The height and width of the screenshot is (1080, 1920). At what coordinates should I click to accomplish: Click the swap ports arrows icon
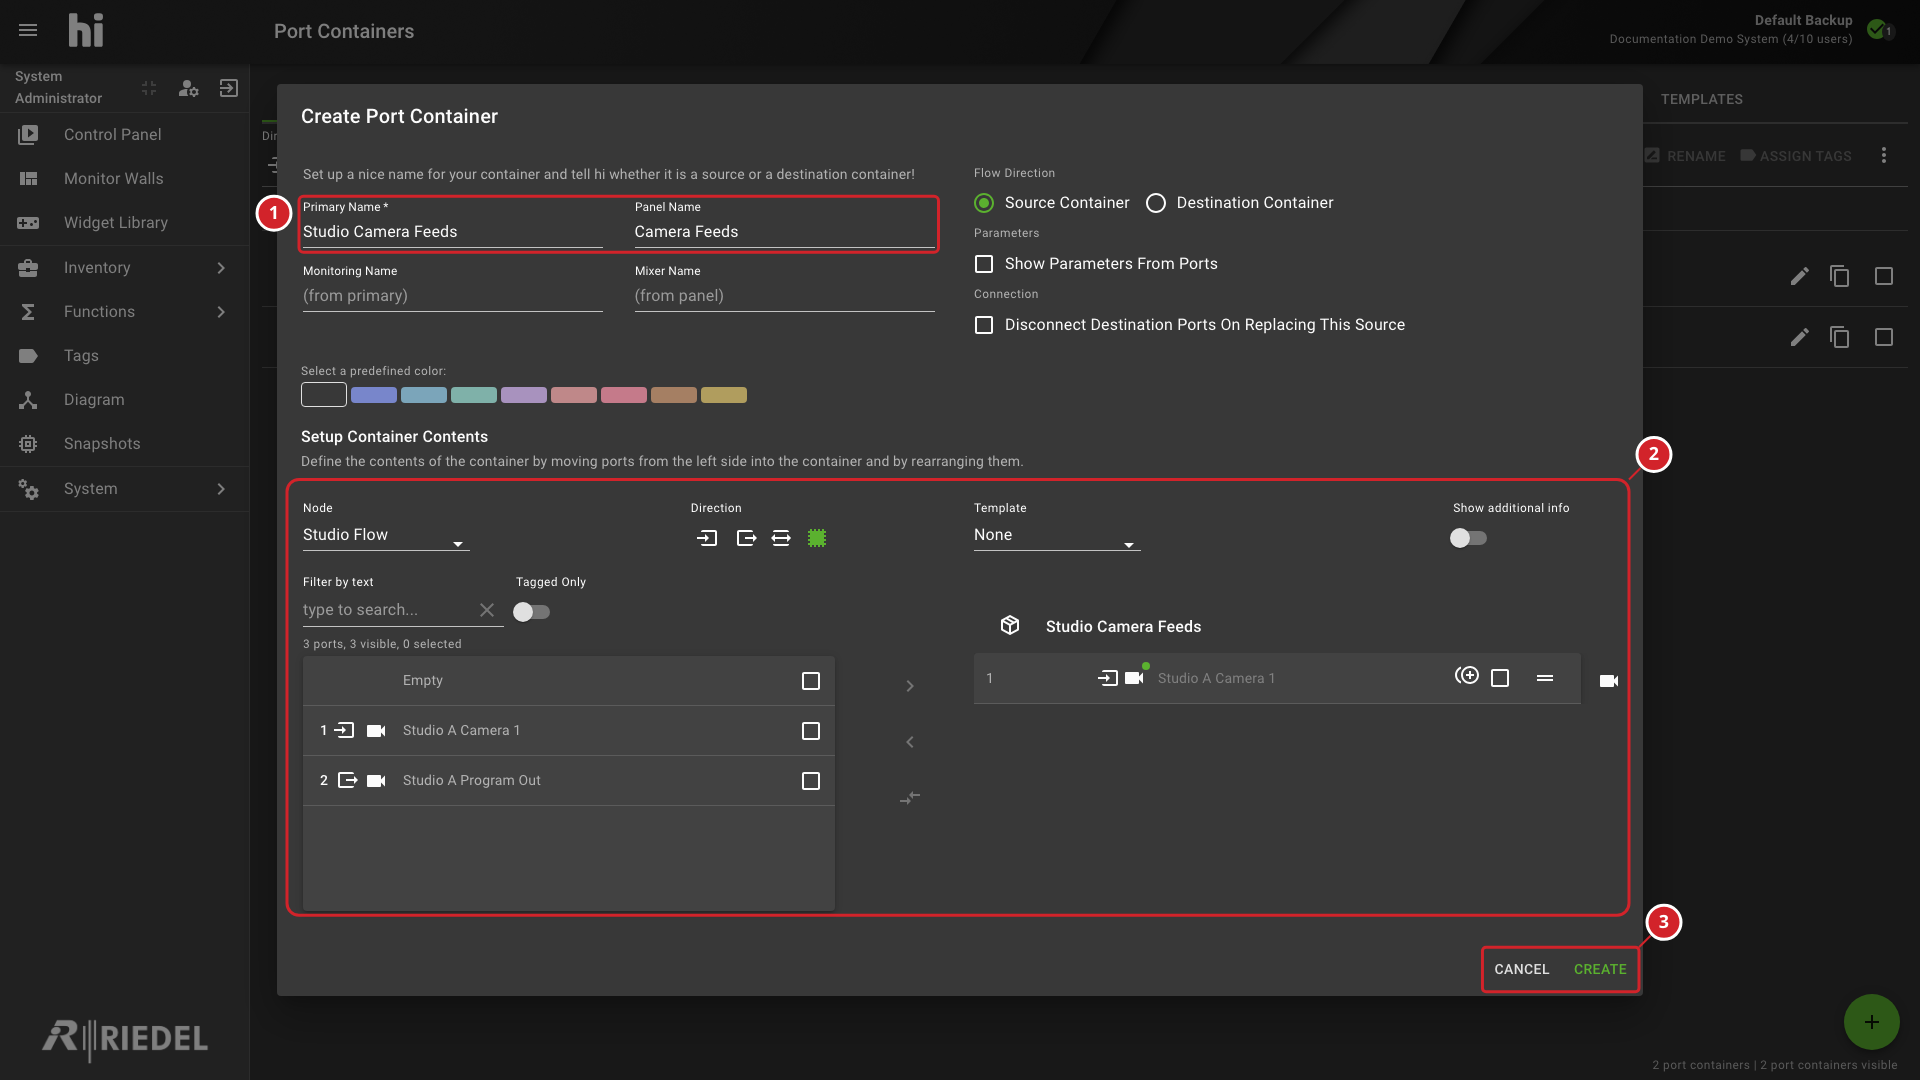(910, 798)
